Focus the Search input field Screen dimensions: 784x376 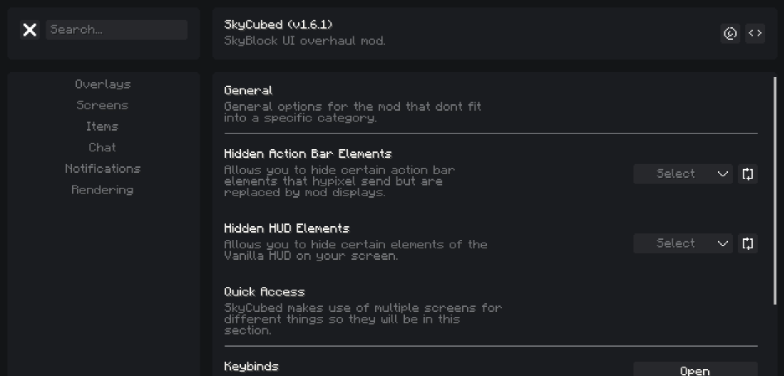[116, 30]
